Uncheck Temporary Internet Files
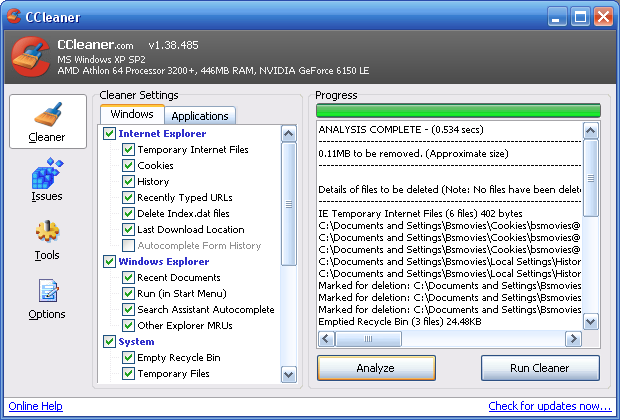Viewport: 620px width, 420px height. coord(128,150)
